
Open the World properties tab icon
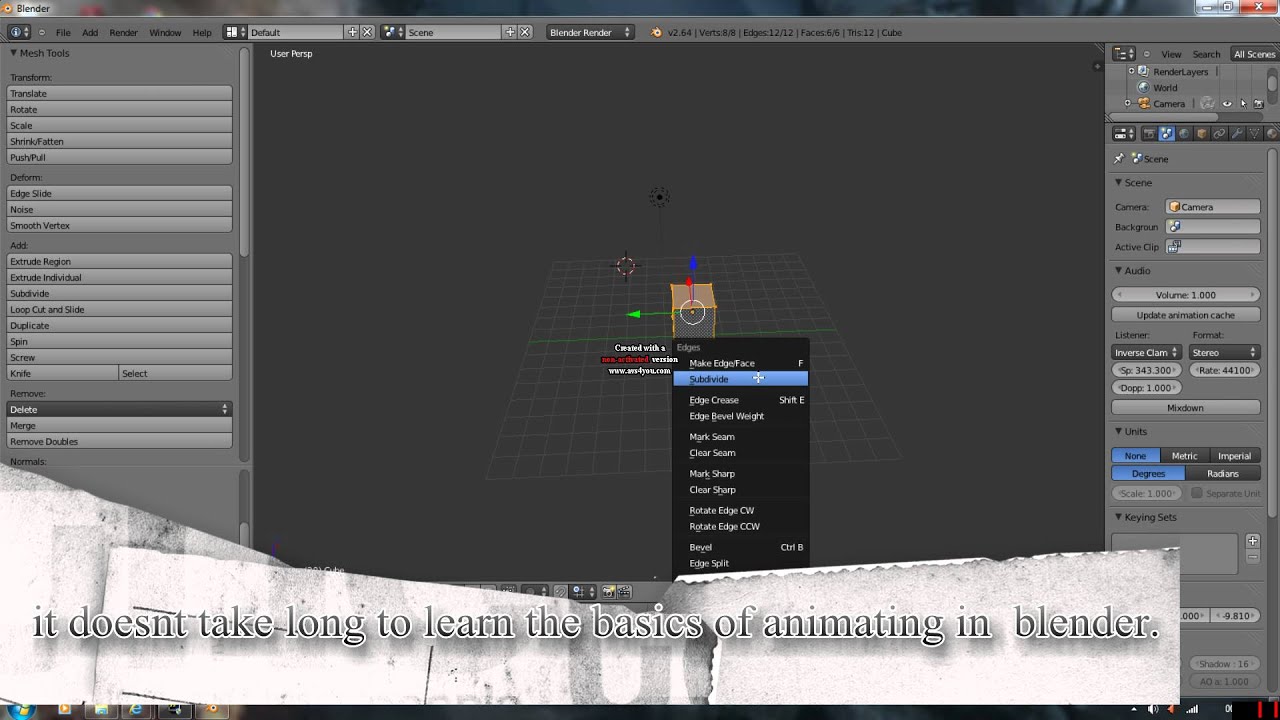(1185, 133)
